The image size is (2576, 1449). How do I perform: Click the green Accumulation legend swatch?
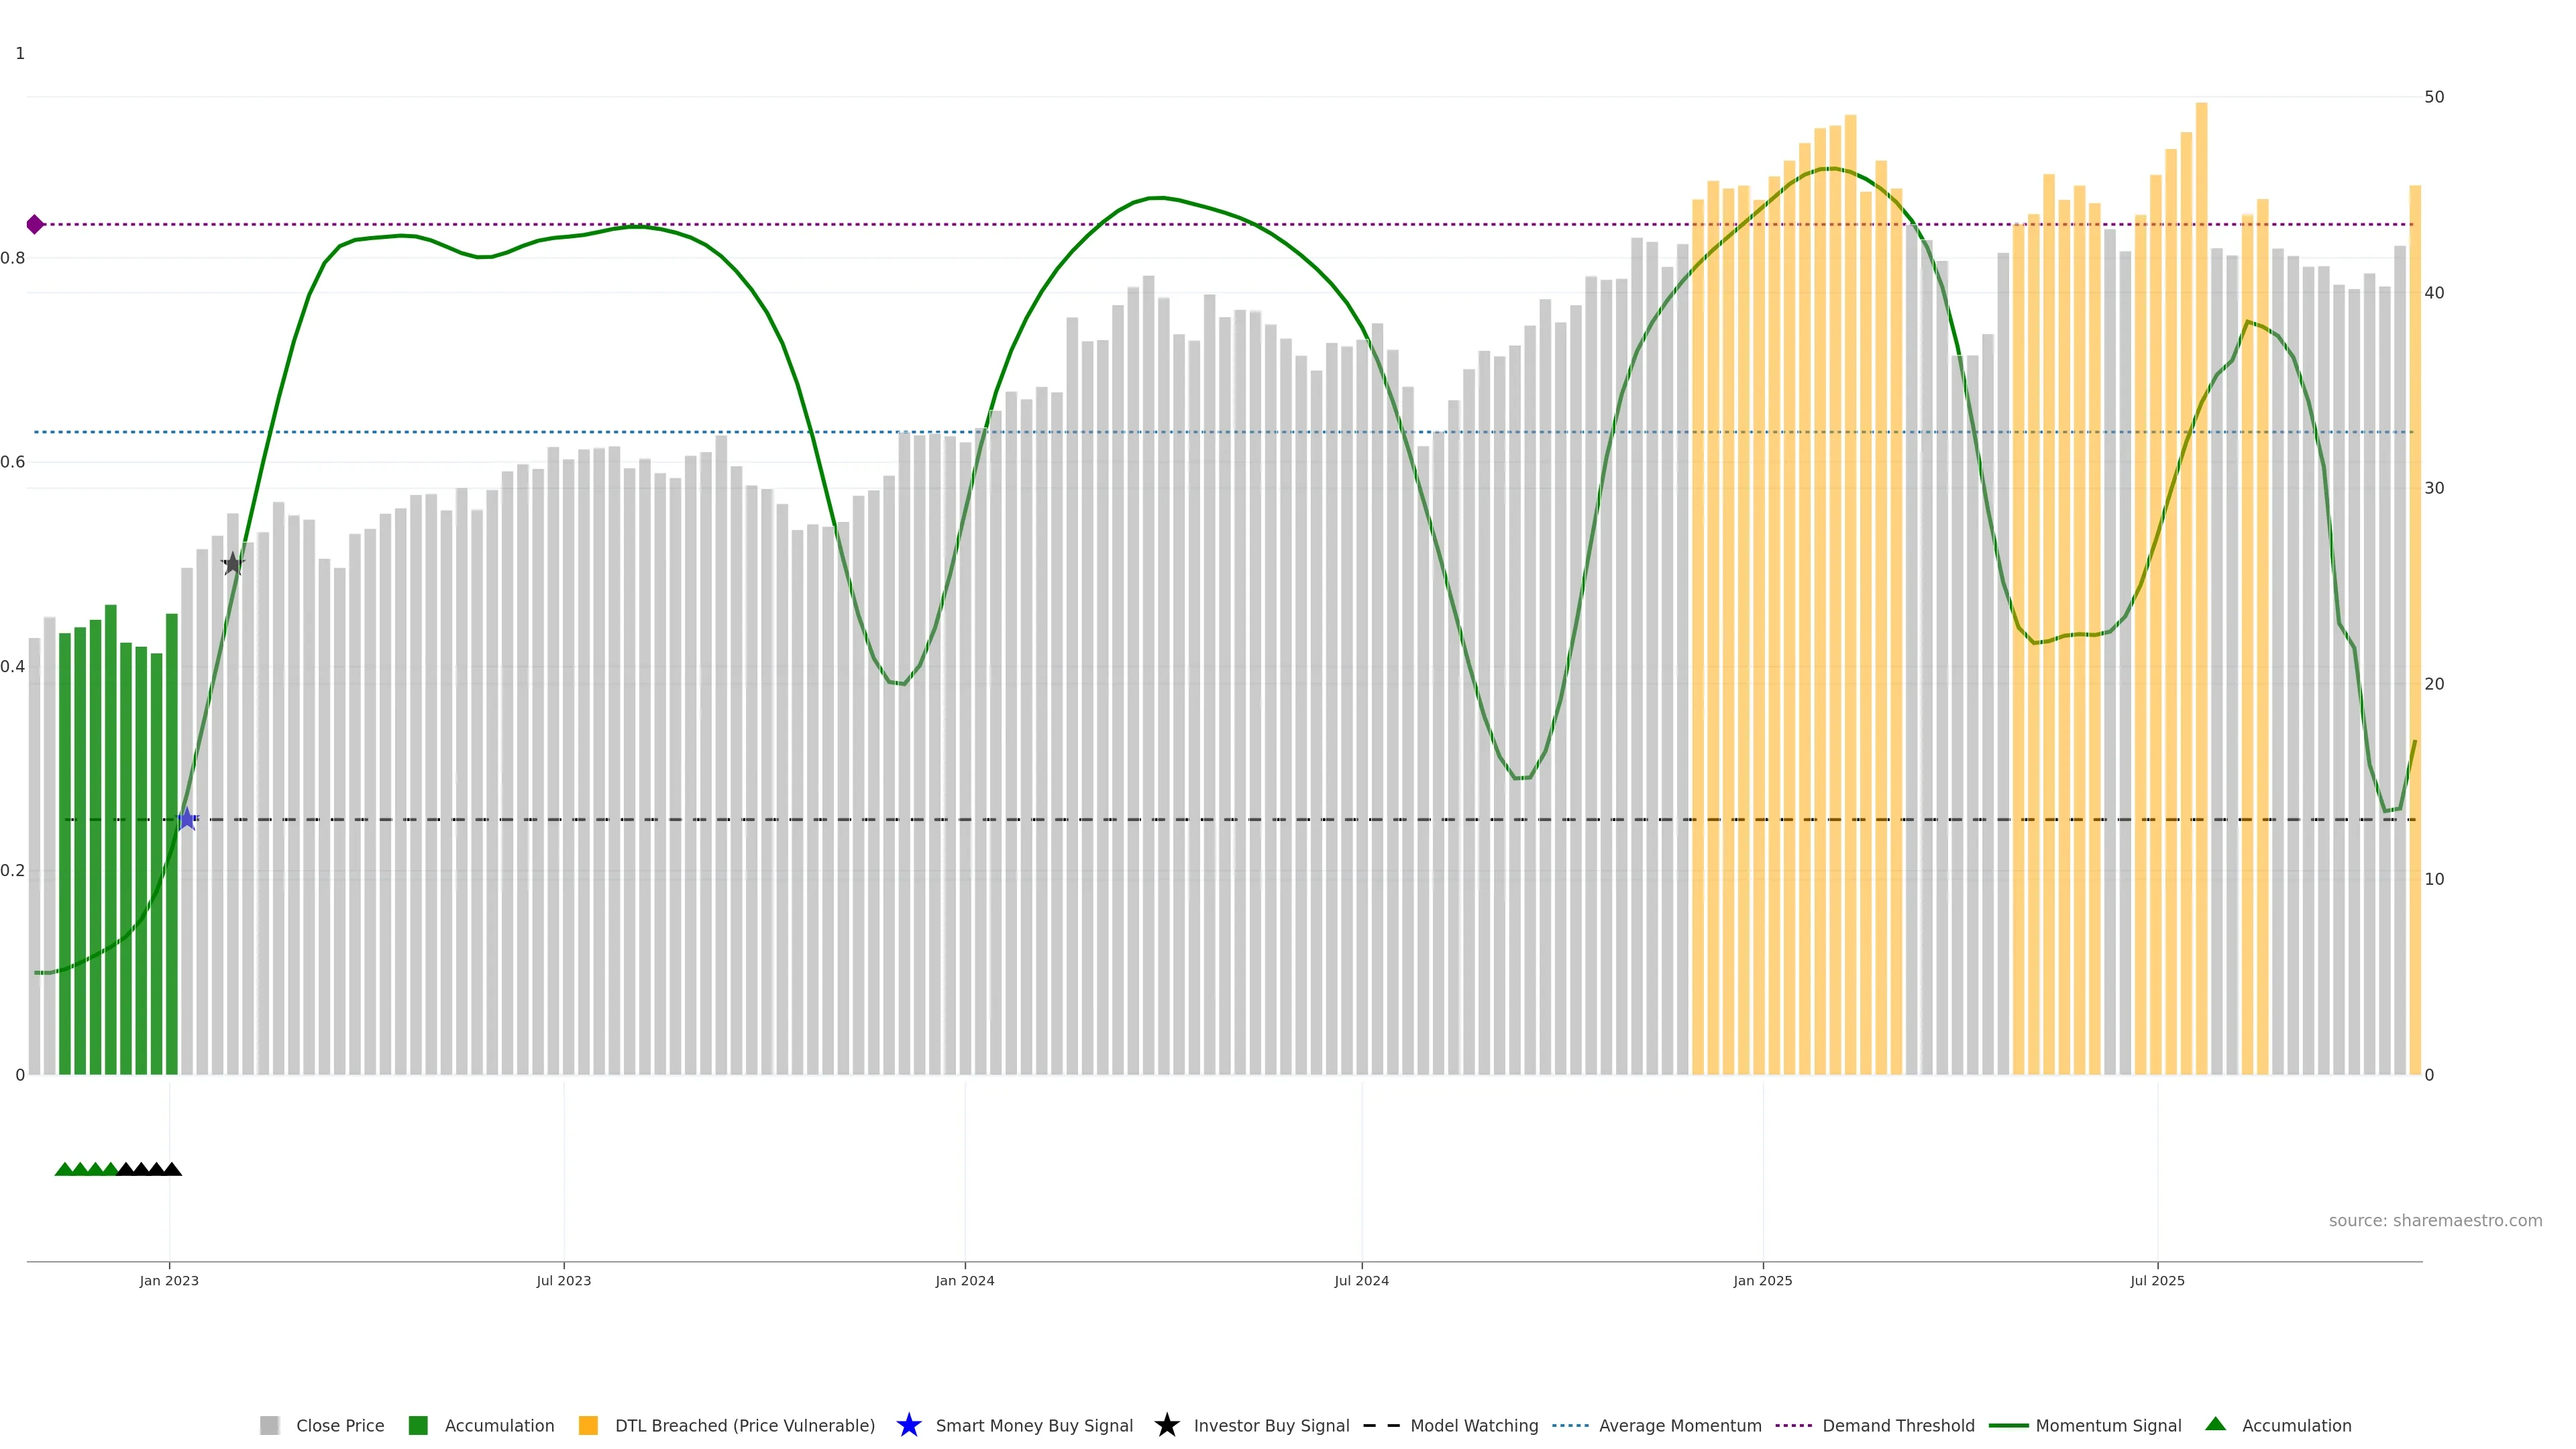418,1426
